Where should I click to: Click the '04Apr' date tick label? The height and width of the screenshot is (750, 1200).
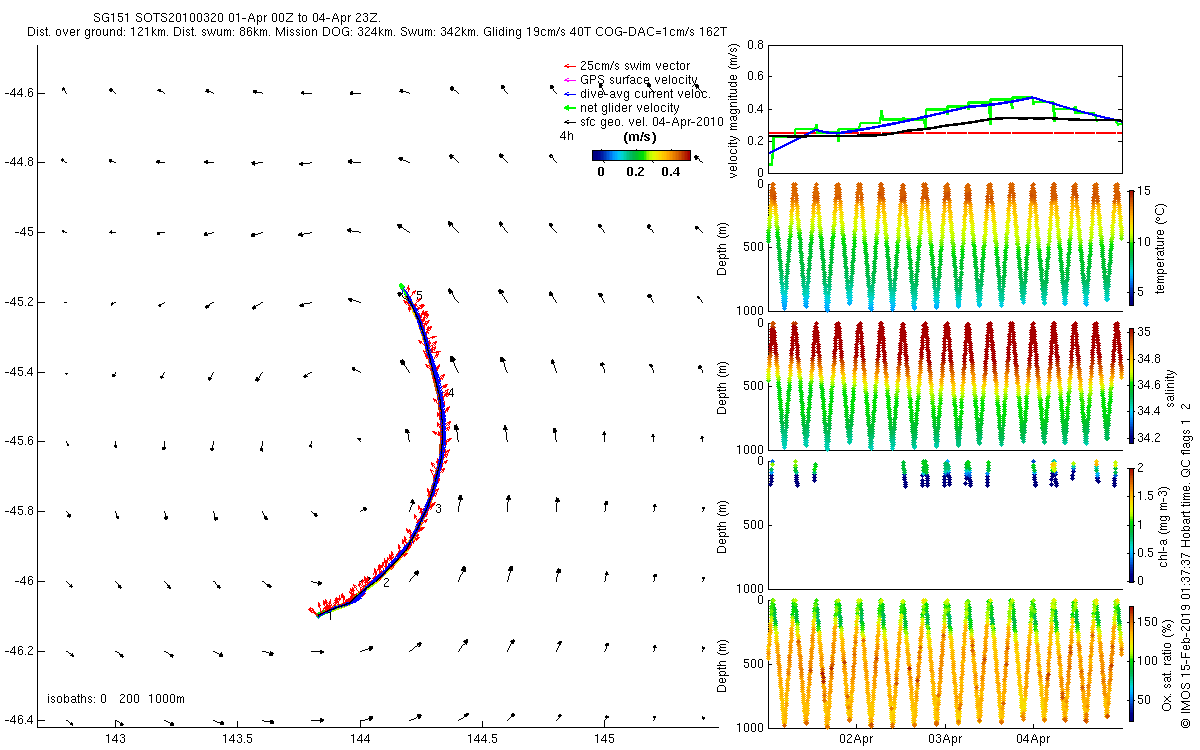pos(1033,740)
